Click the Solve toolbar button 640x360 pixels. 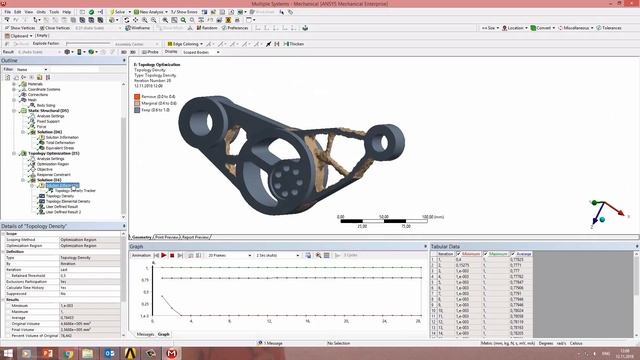point(118,12)
